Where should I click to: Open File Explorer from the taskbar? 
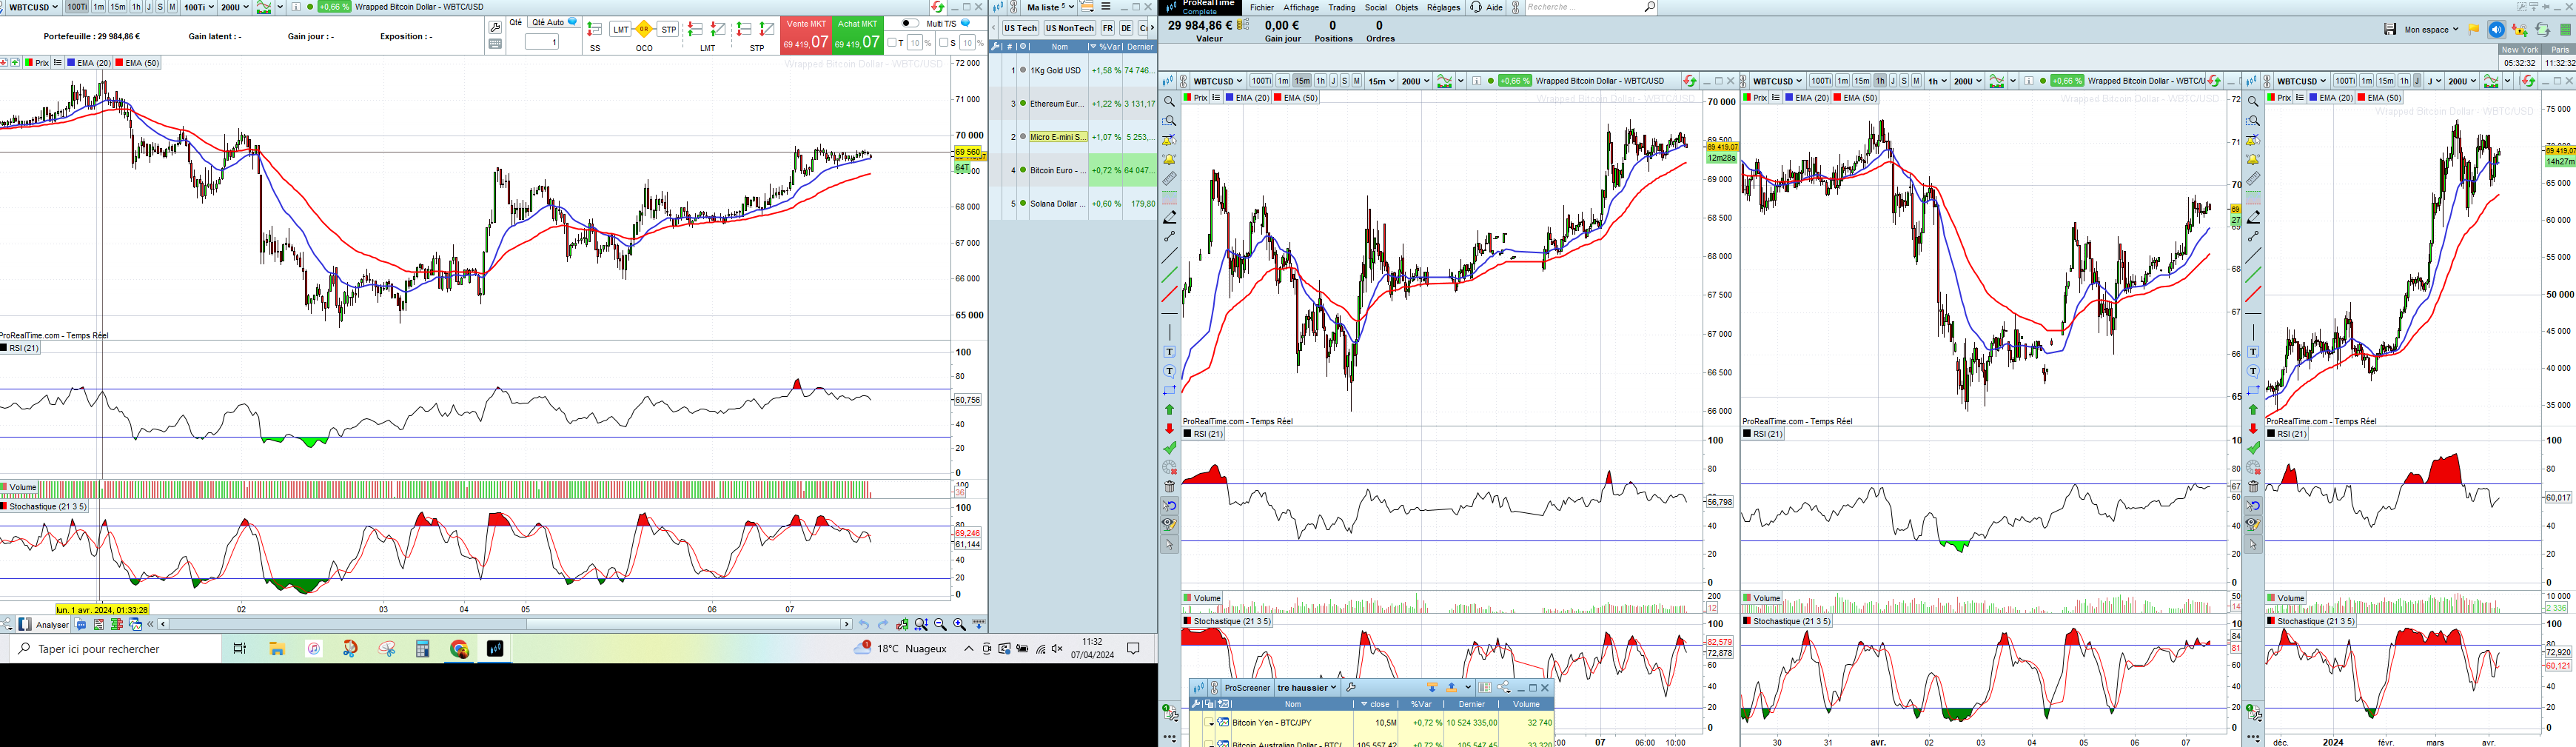pyautogui.click(x=277, y=649)
